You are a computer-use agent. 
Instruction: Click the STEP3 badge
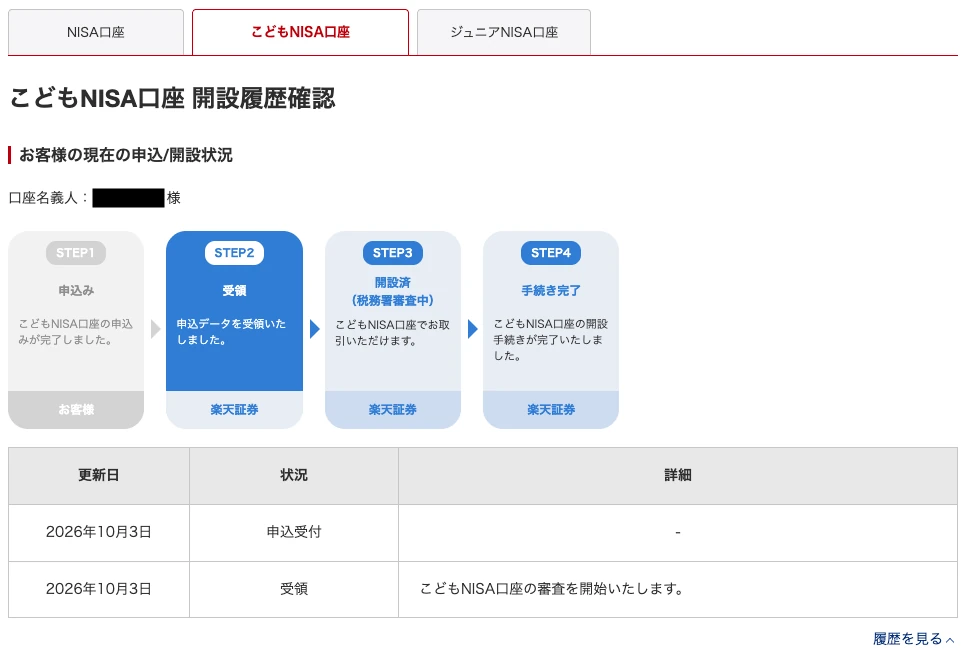click(392, 253)
